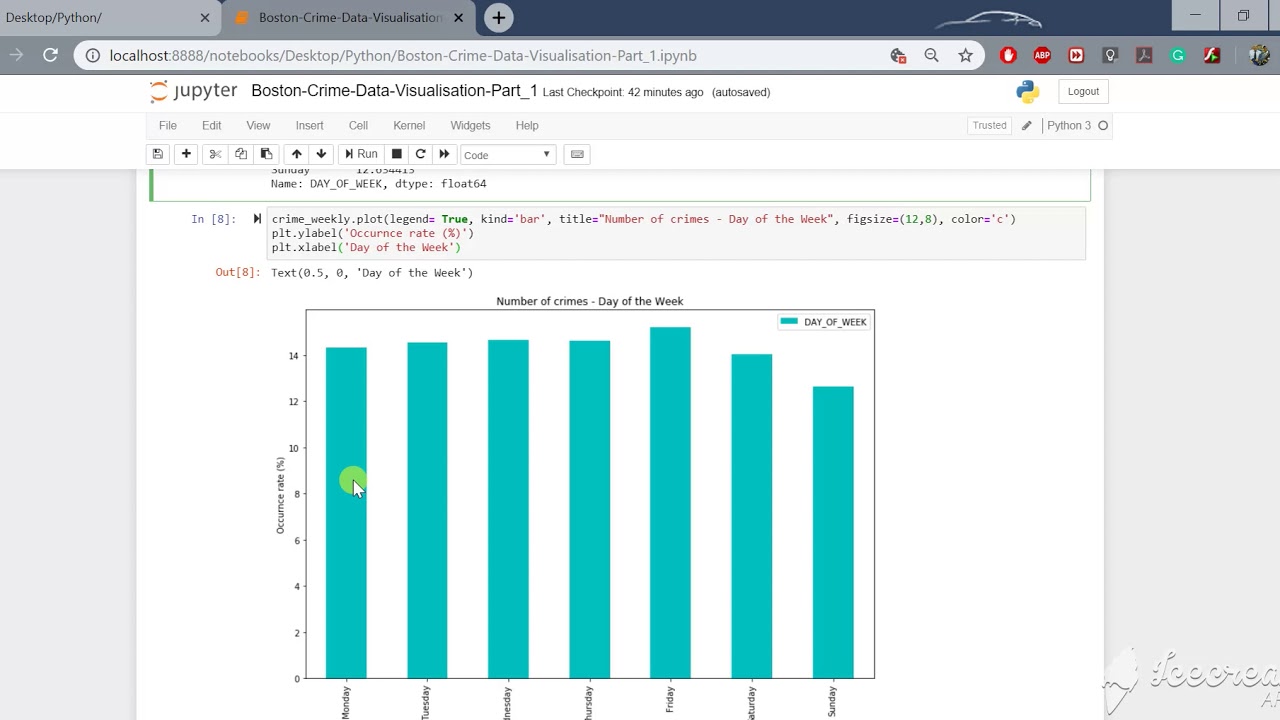The image size is (1280, 720).
Task: Click the kernel idle circle indicator
Action: pyautogui.click(x=1103, y=125)
